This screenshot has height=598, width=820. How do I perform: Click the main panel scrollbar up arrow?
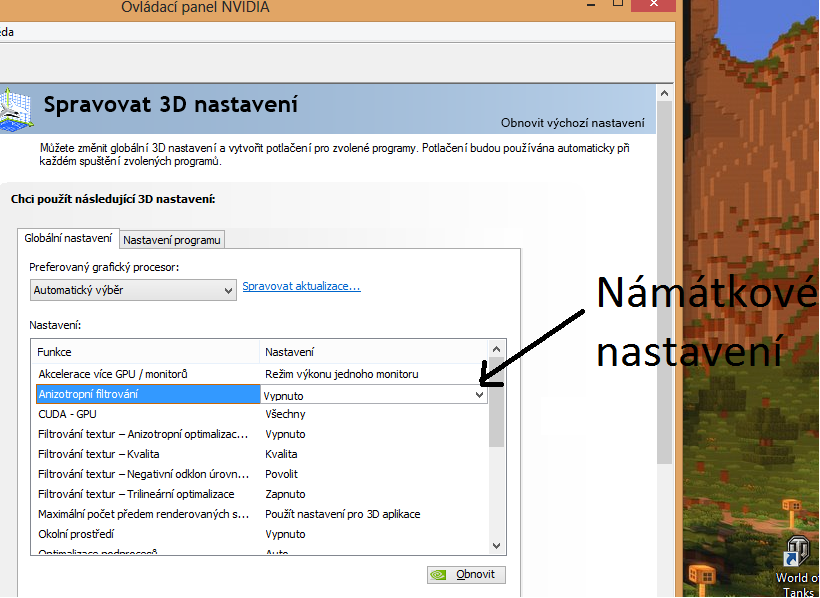point(664,93)
